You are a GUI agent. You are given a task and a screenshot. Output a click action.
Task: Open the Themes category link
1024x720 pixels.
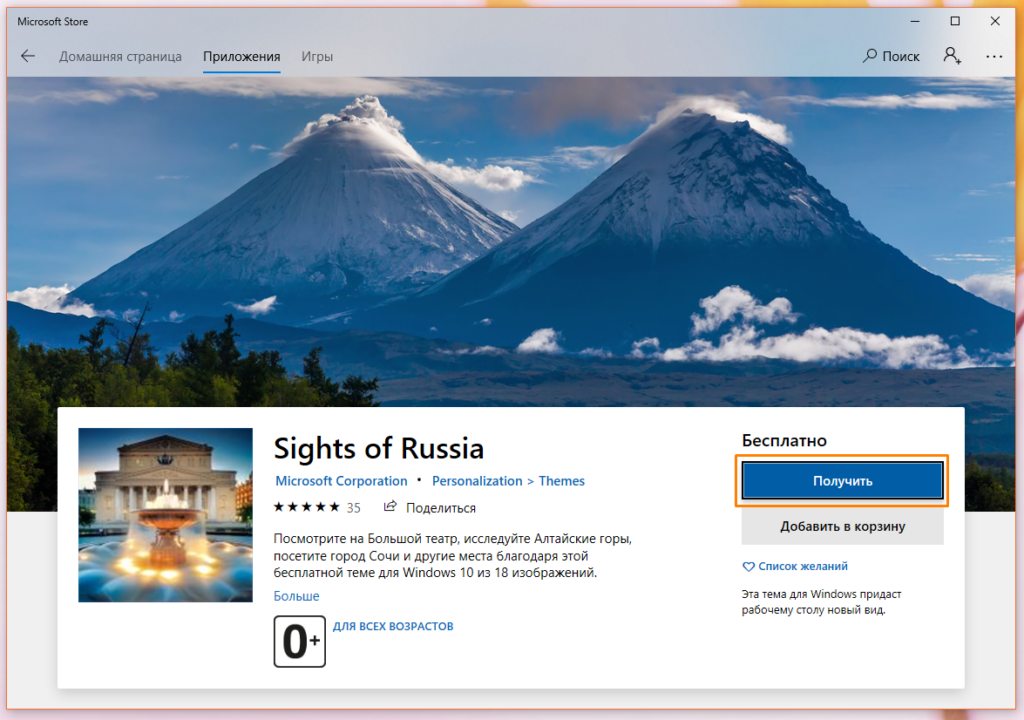(x=562, y=481)
